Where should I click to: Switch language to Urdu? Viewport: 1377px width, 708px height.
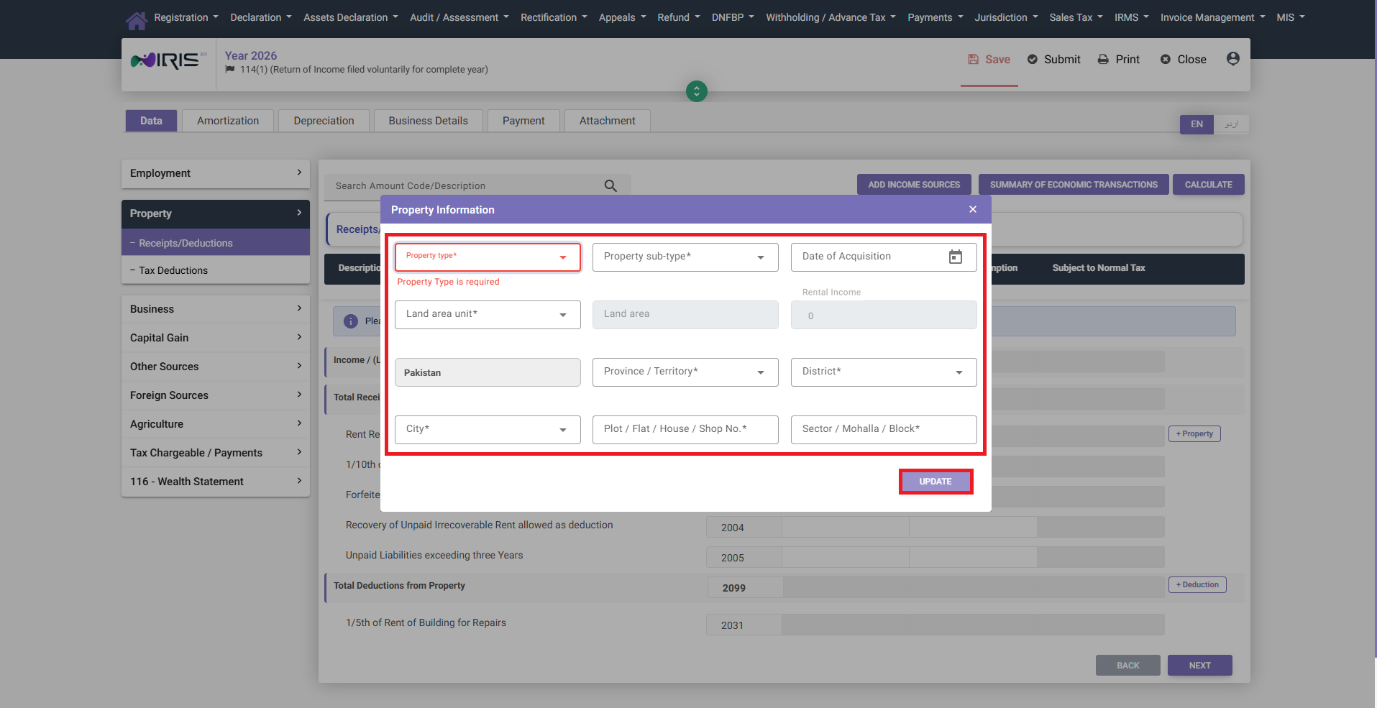(1232, 125)
